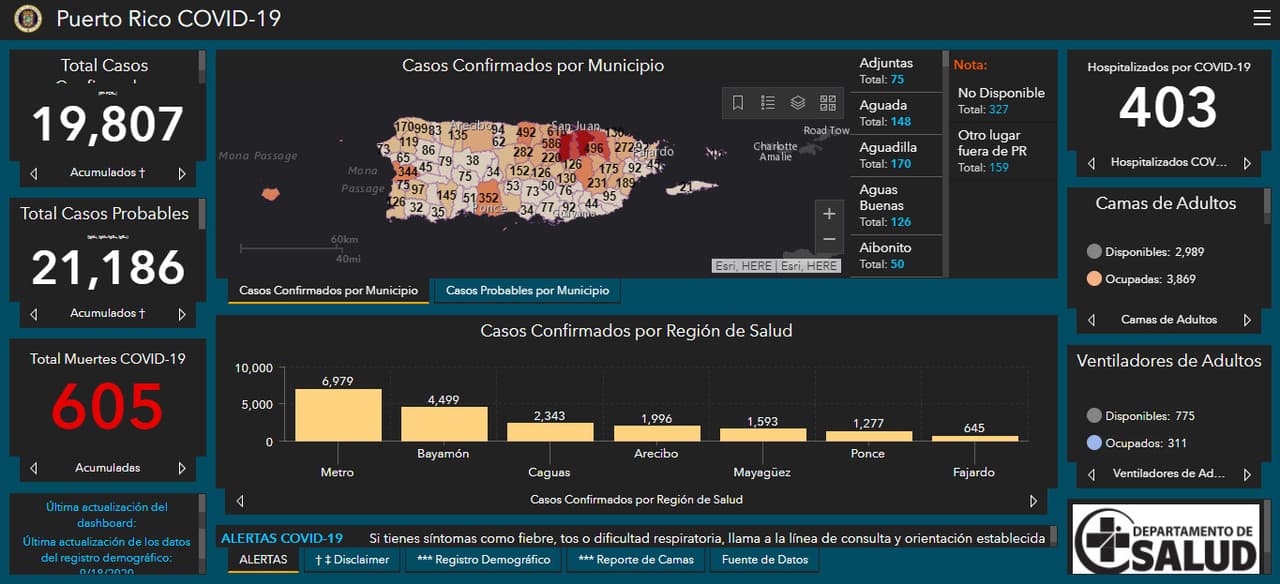Viewport: 1280px width, 584px height.
Task: Click gray Disponibles swatch in Ventiladores legend
Action: (1093, 416)
